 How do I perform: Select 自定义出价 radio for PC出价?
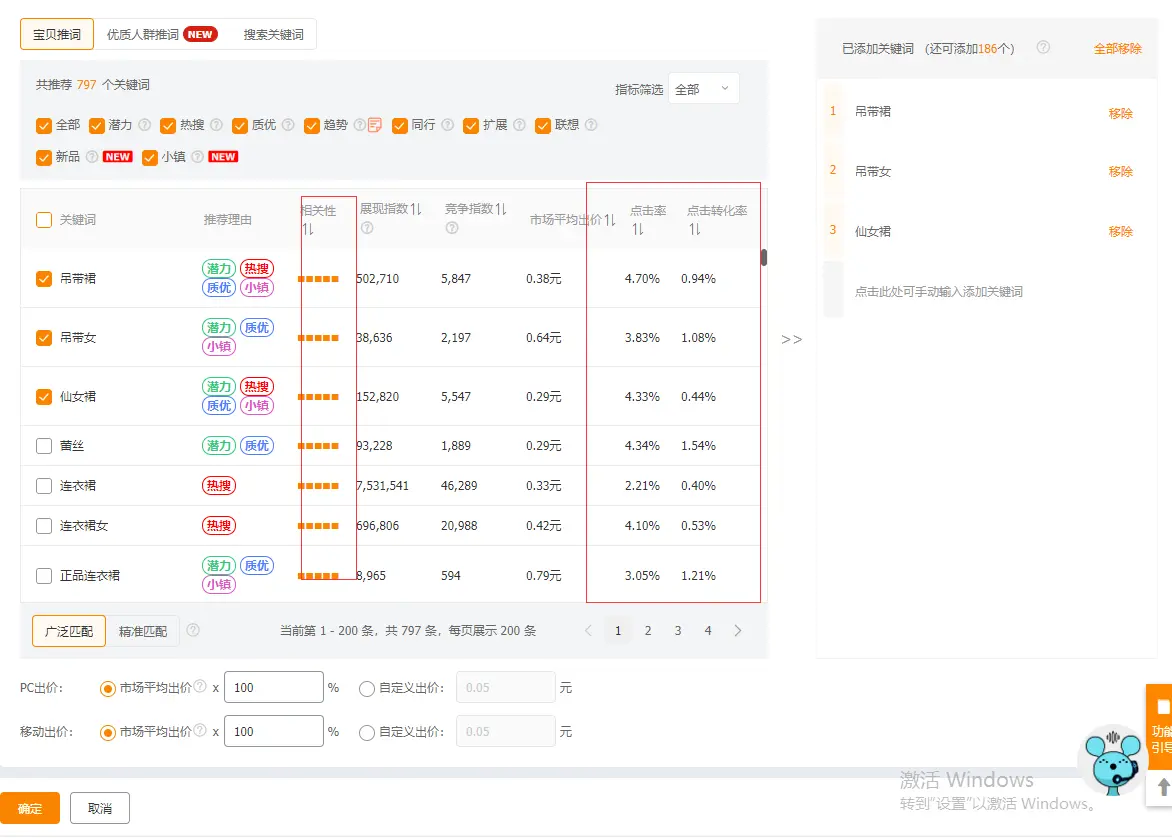point(366,688)
